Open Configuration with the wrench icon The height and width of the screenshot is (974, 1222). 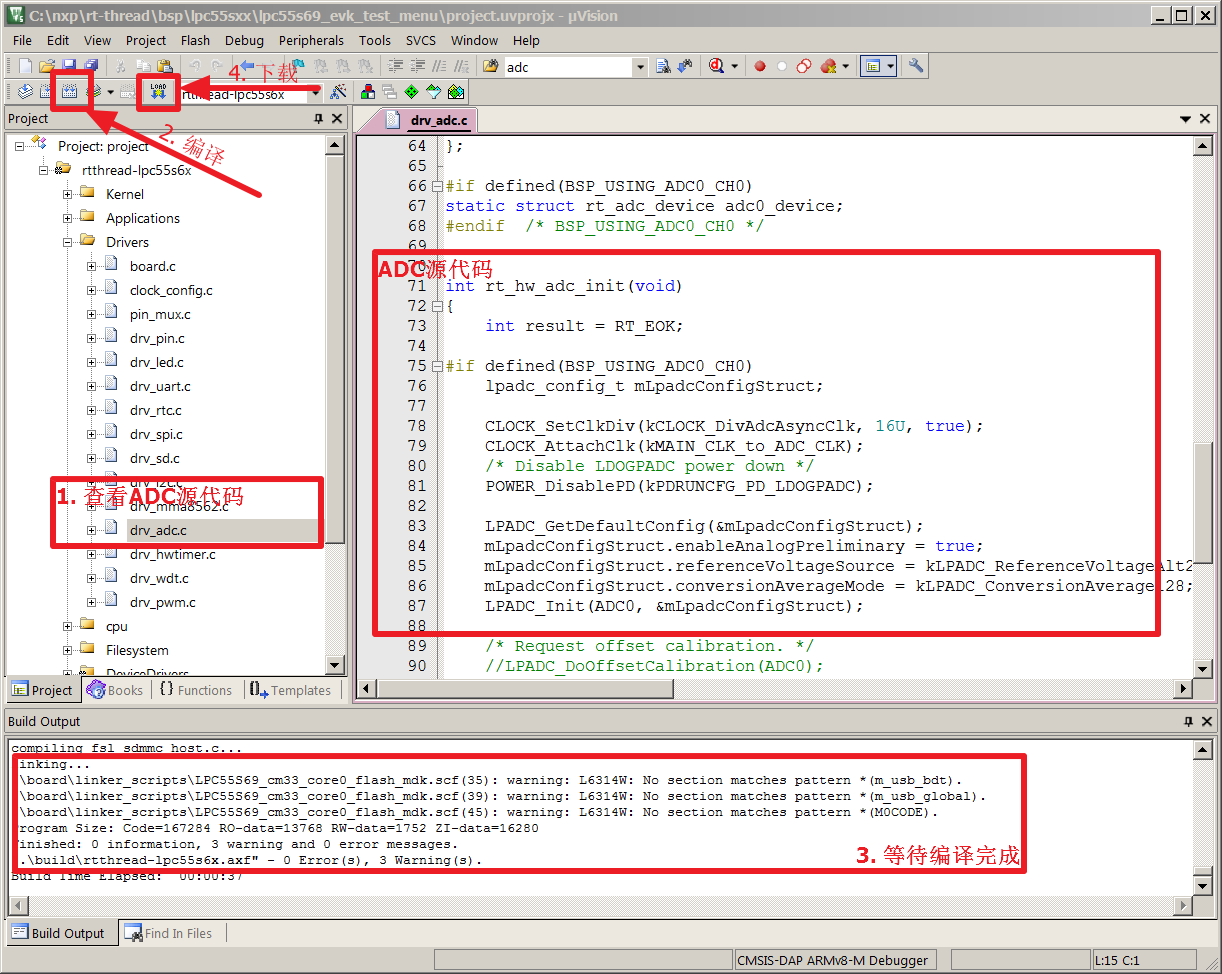coord(916,67)
